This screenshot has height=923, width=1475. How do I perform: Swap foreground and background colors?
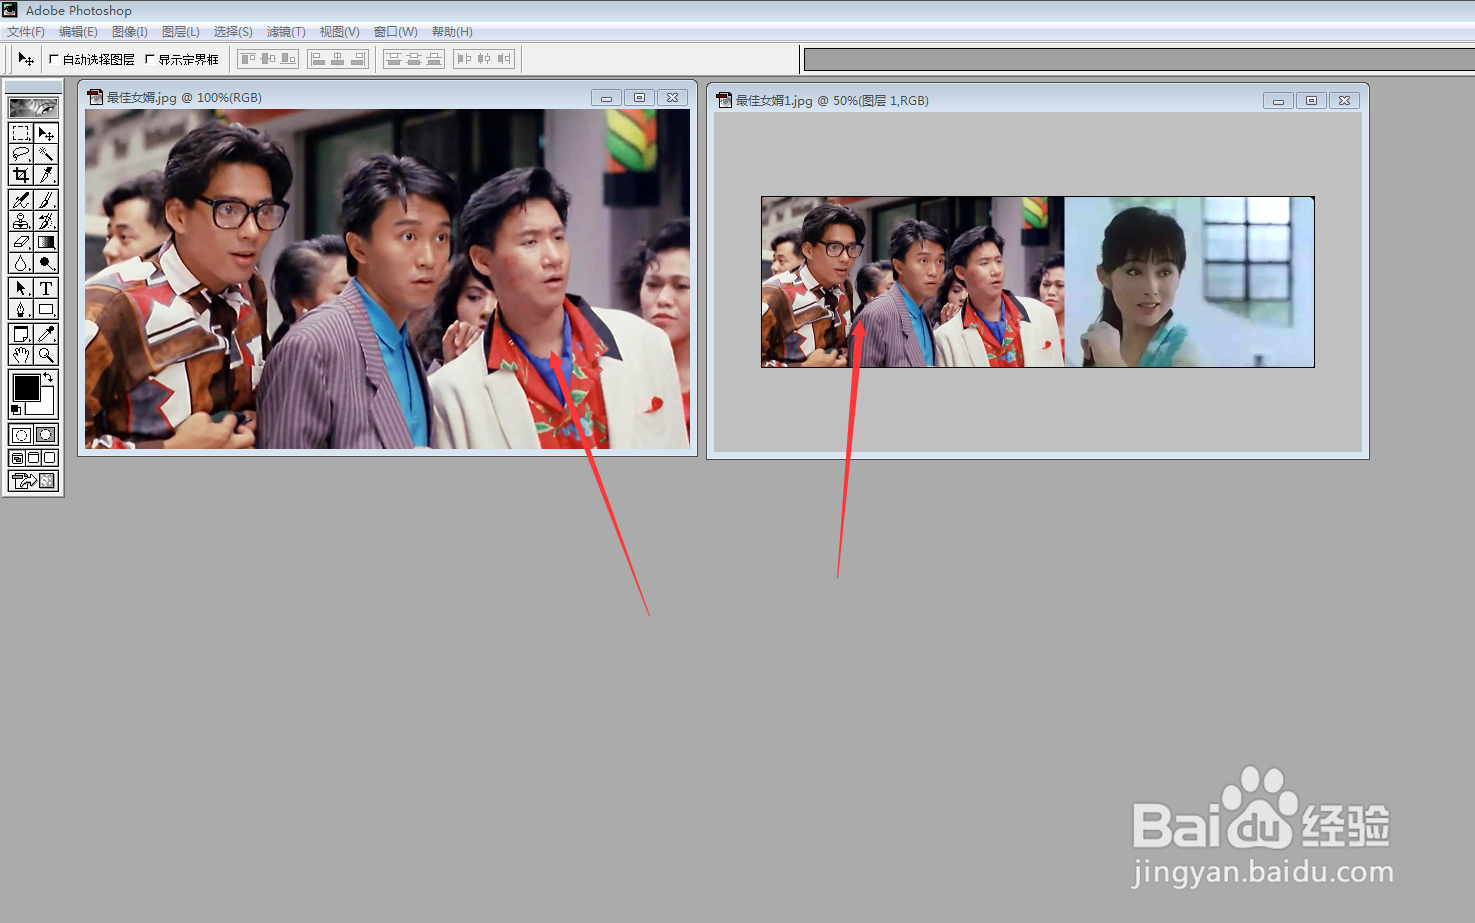(x=48, y=377)
